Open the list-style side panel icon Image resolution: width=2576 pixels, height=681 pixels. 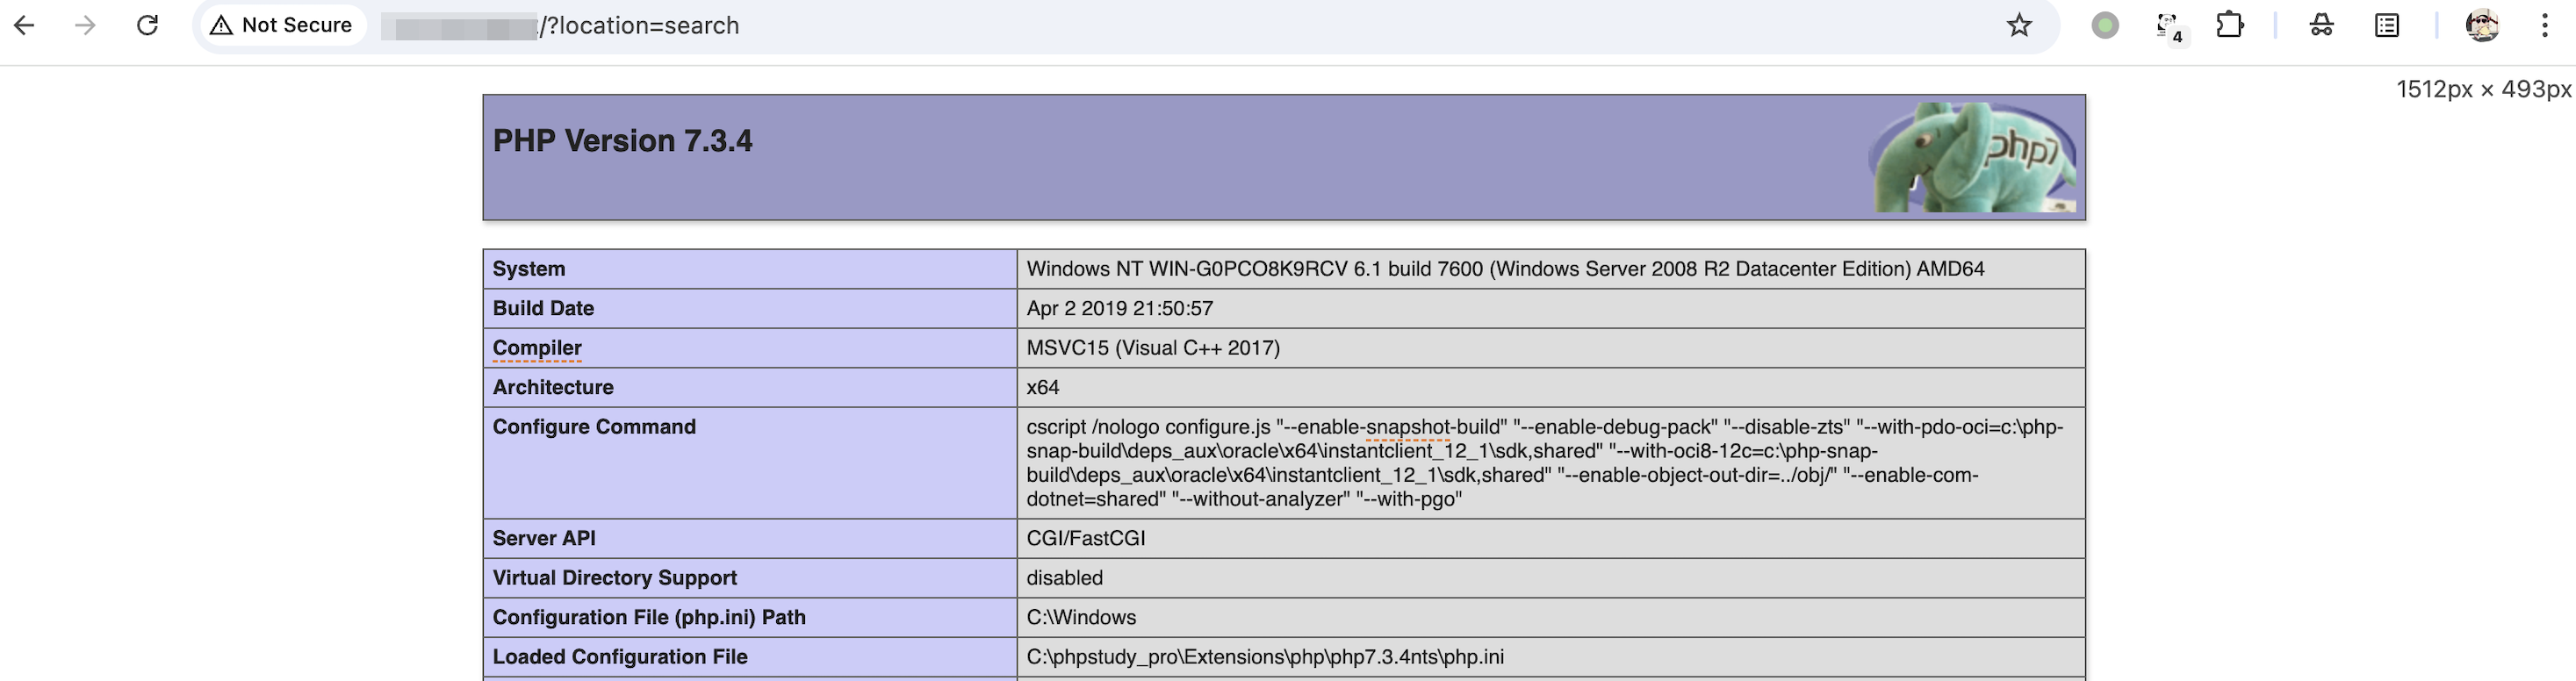(x=2387, y=25)
